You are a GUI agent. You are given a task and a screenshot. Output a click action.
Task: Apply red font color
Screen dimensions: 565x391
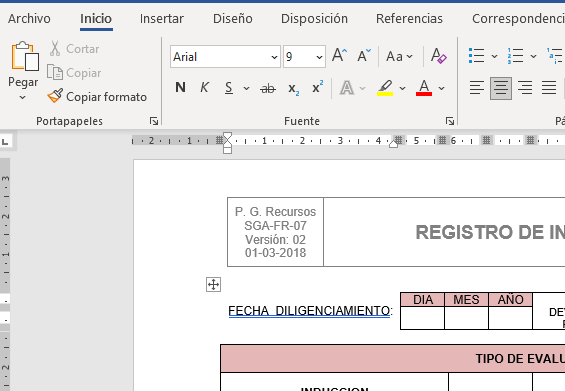pos(424,88)
